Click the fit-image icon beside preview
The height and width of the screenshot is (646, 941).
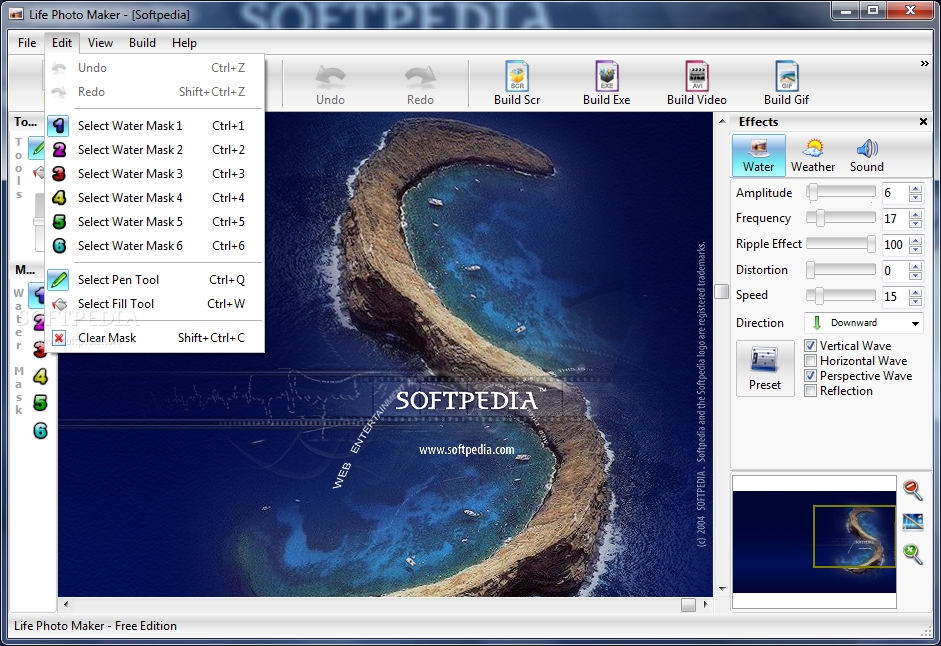pos(912,522)
